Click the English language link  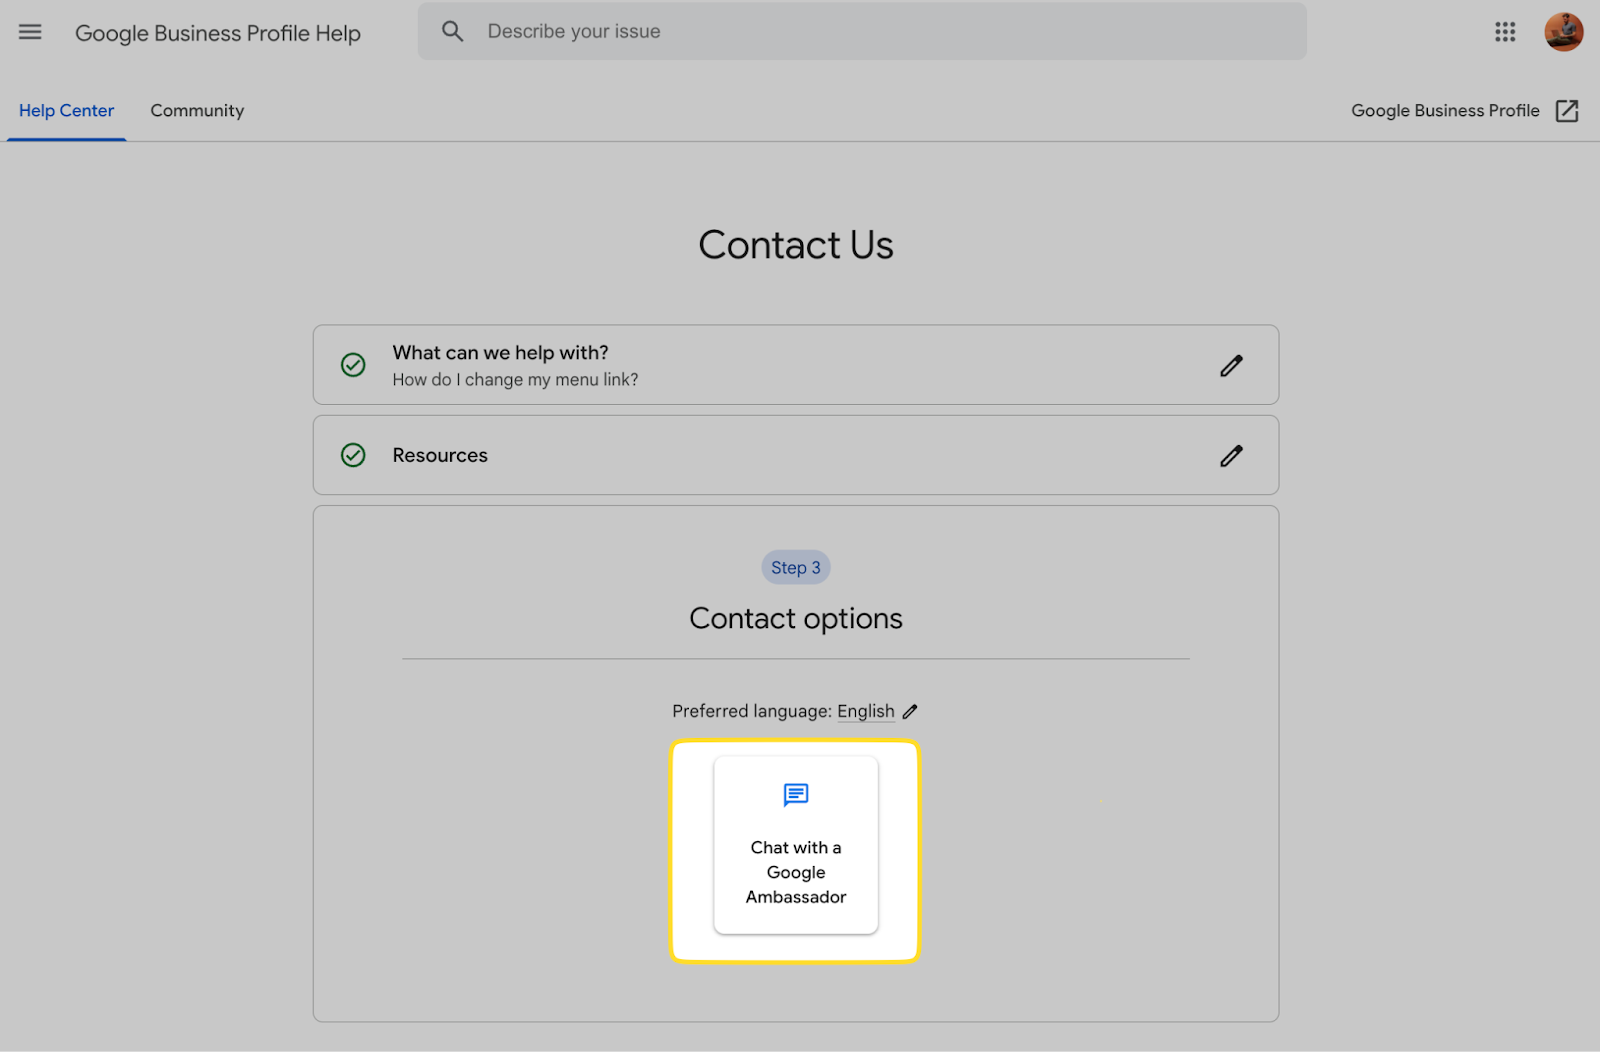866,711
